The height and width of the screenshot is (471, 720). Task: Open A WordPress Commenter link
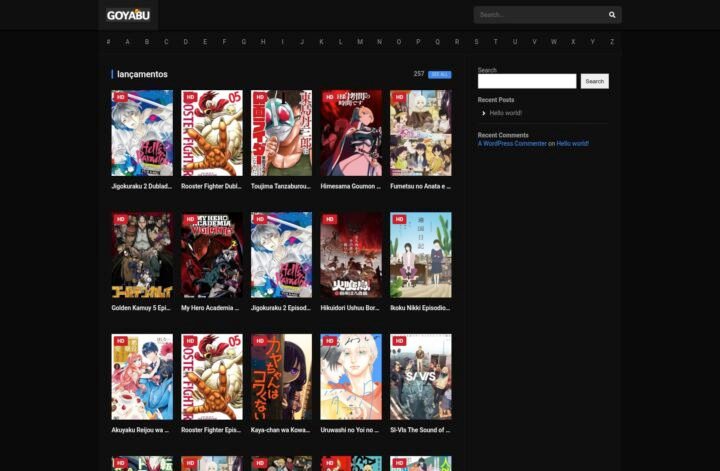[512, 144]
